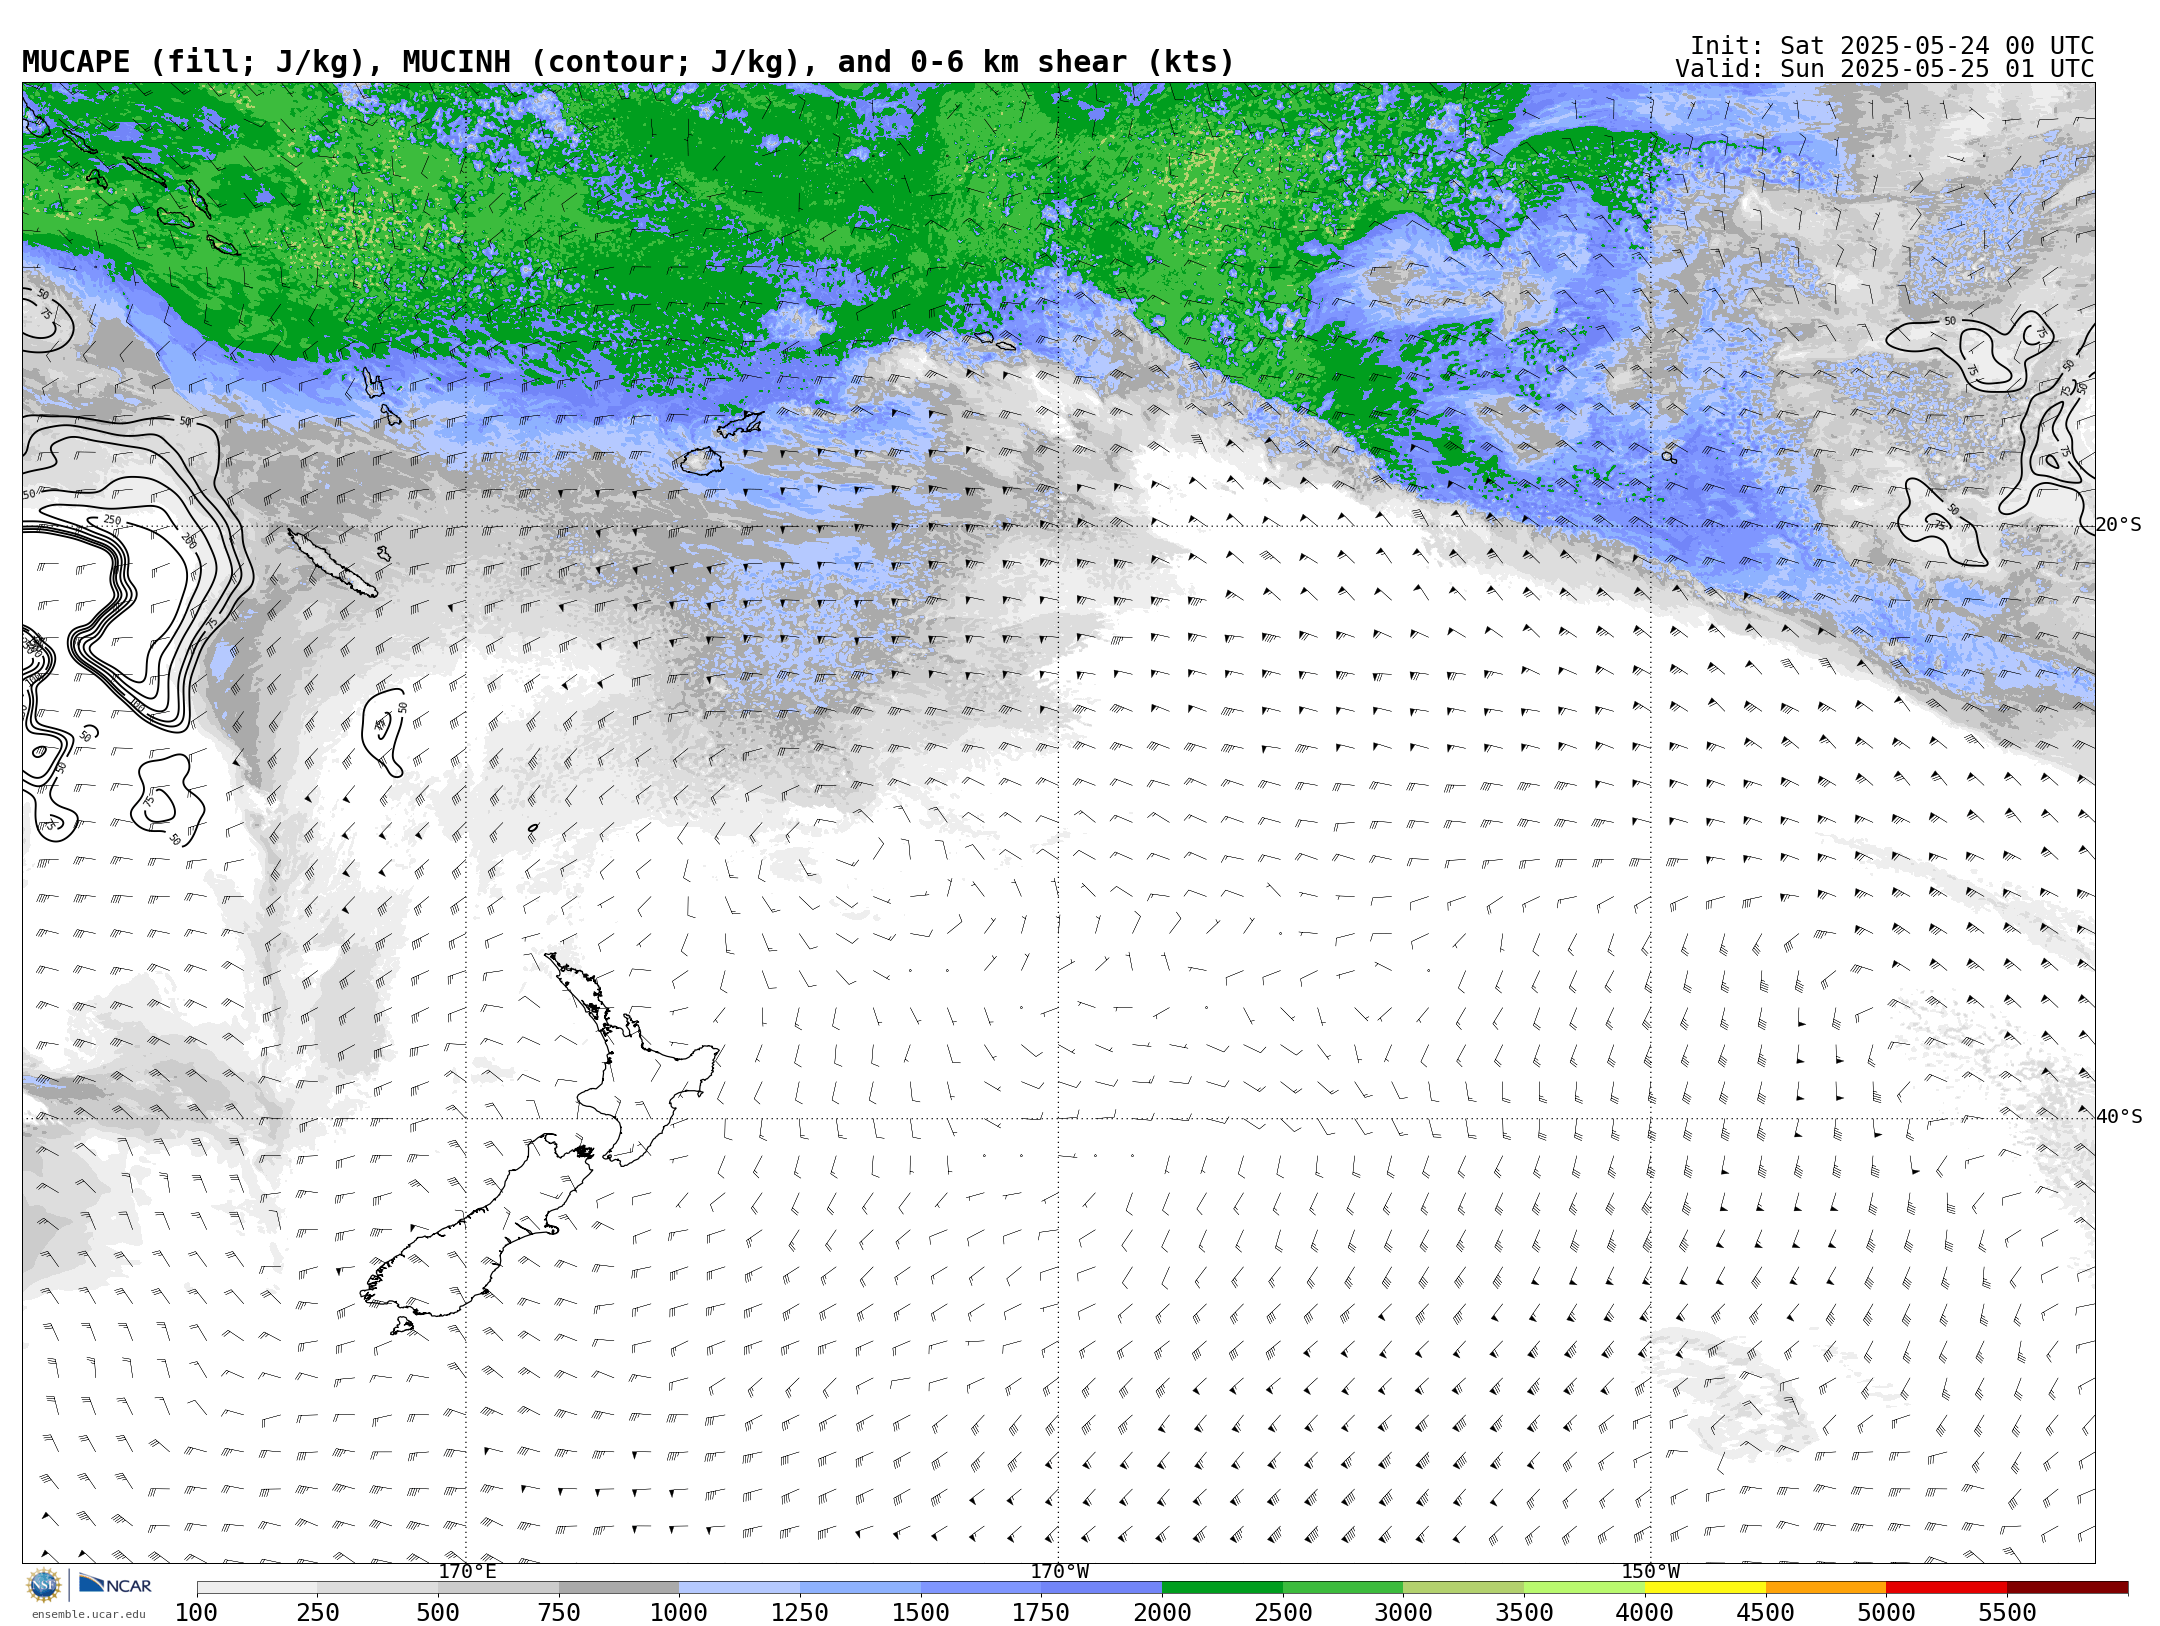Image resolution: width=2160 pixels, height=1626 pixels.
Task: Select the dark green 2000–2500 colorbar swatch
Action: point(1222,1588)
